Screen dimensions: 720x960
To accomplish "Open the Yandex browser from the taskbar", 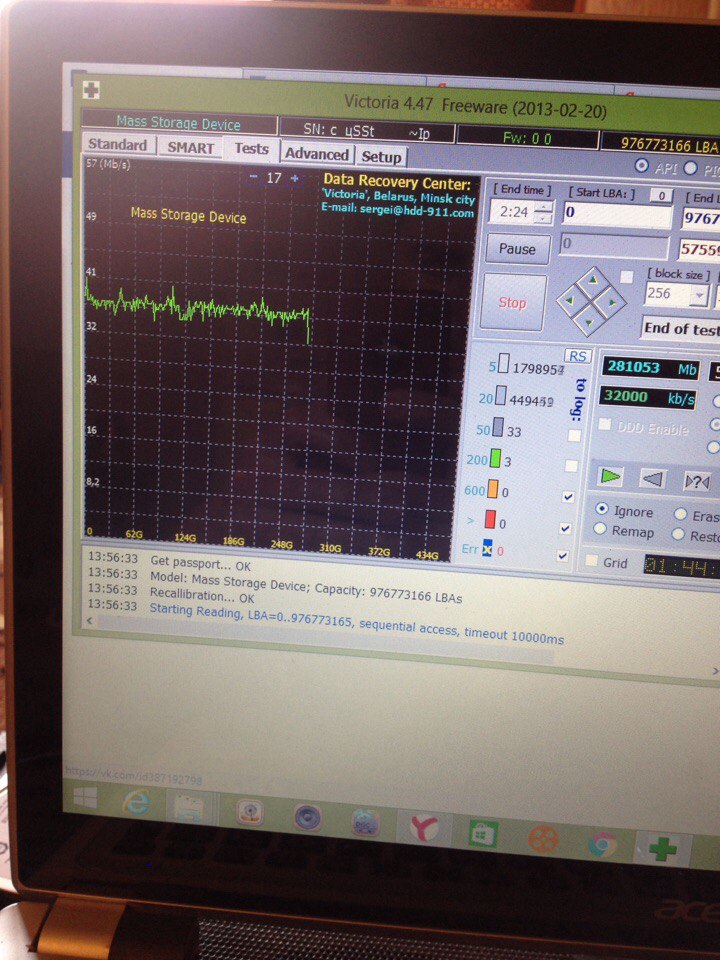I will click(x=424, y=828).
